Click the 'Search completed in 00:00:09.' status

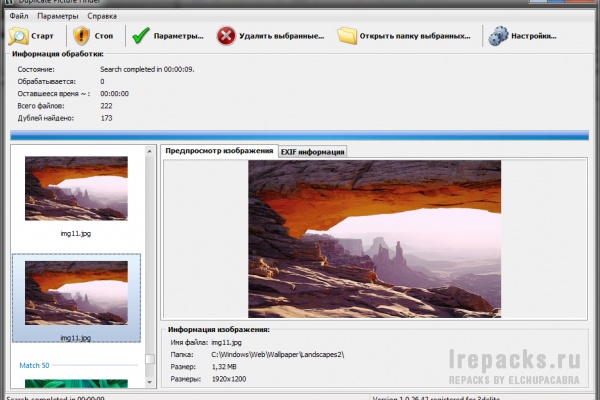click(147, 69)
